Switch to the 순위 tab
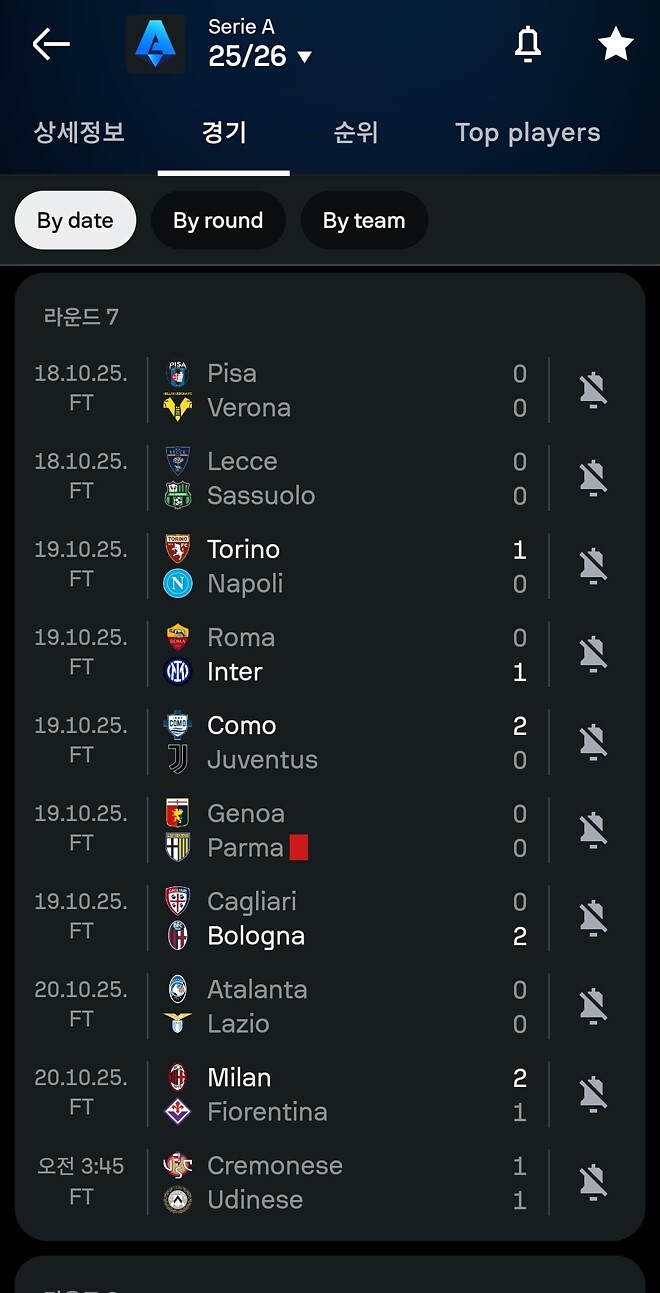 pos(356,133)
